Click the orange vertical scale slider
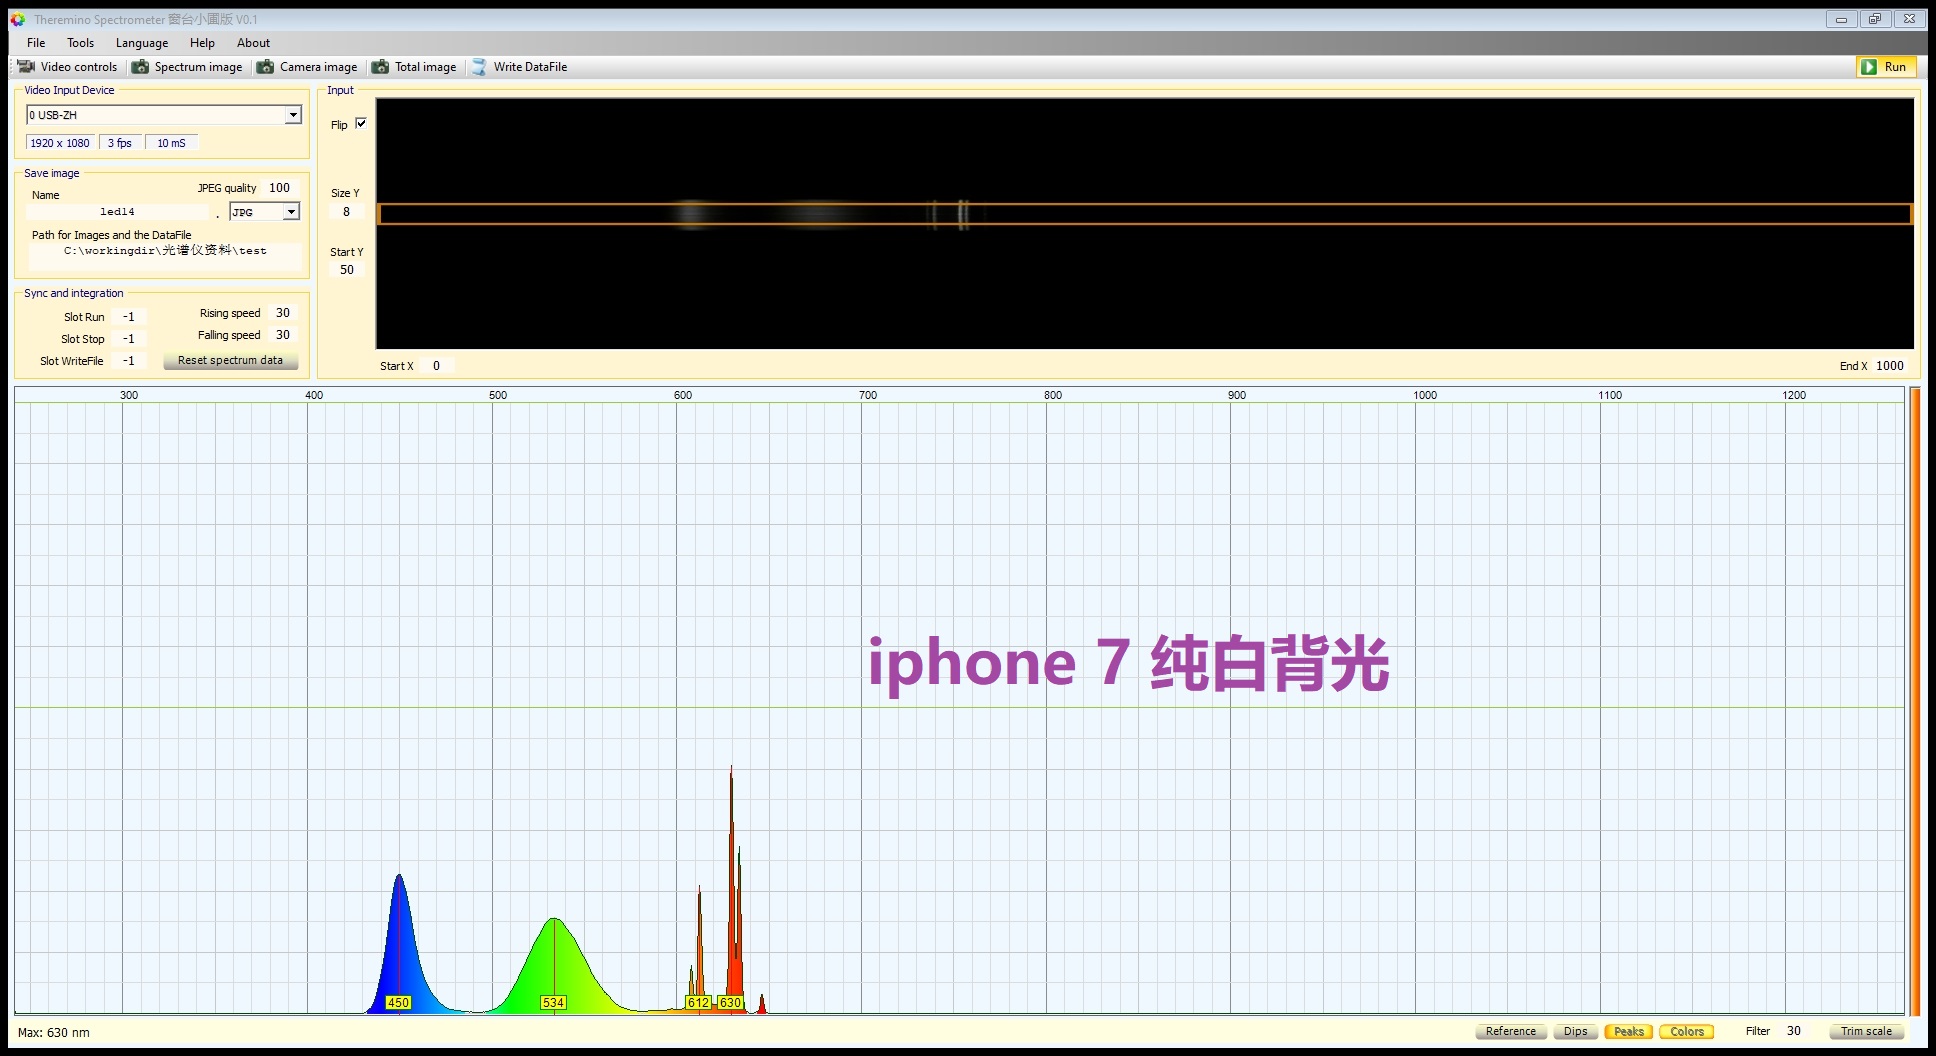 (1915, 702)
